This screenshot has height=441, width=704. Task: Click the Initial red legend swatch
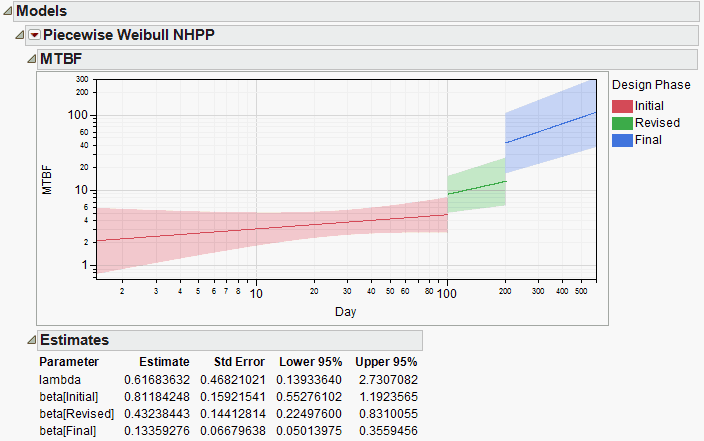tap(622, 106)
